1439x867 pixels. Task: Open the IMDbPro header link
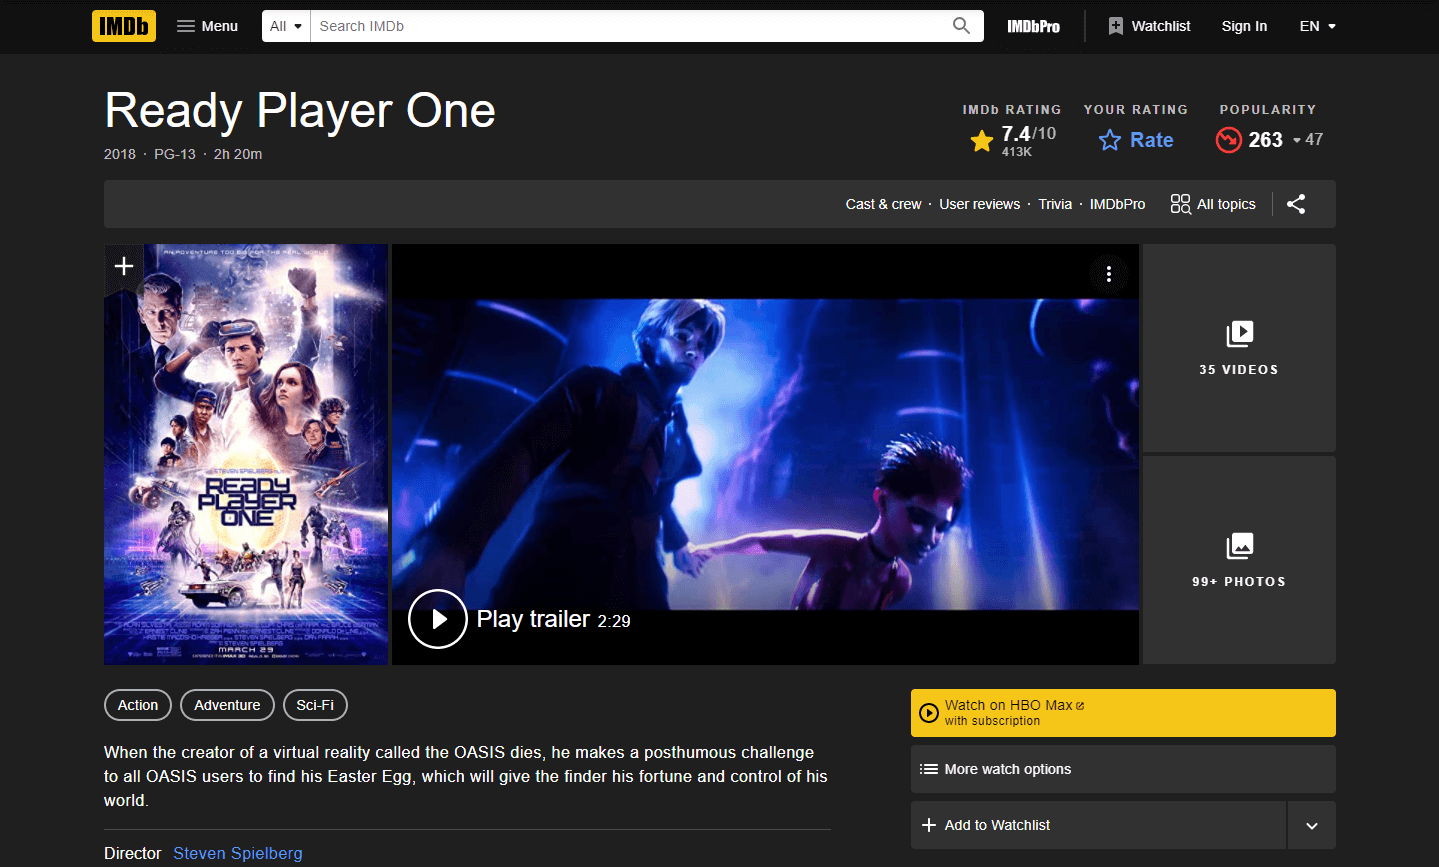point(1033,26)
